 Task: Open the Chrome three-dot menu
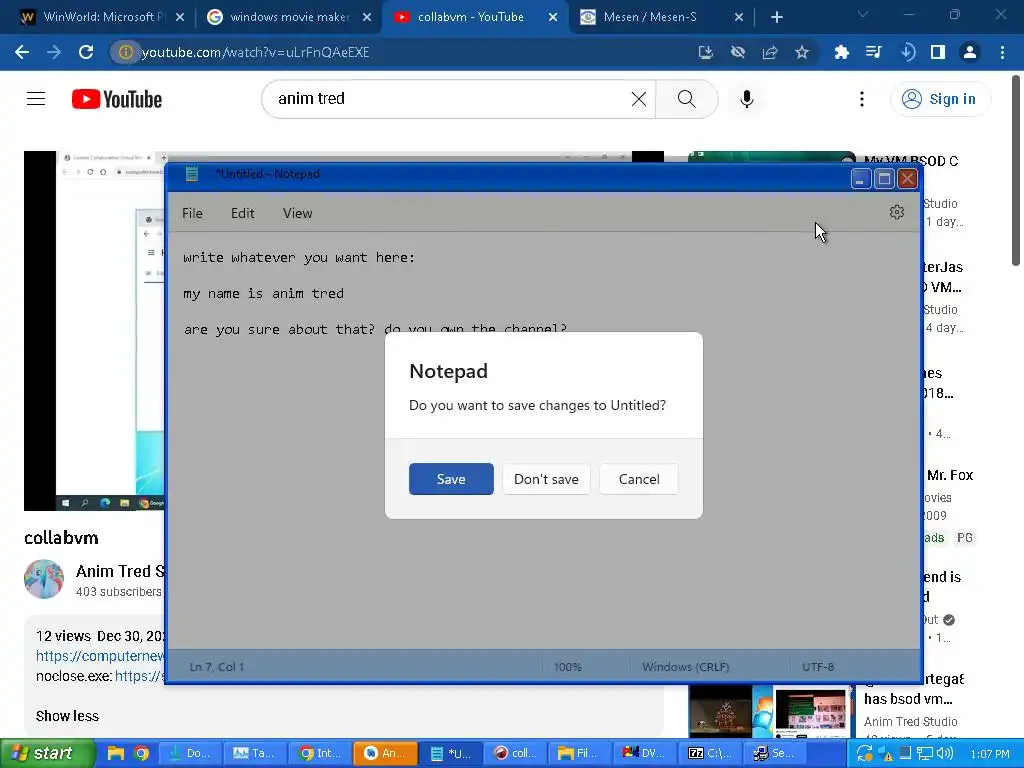click(1002, 52)
